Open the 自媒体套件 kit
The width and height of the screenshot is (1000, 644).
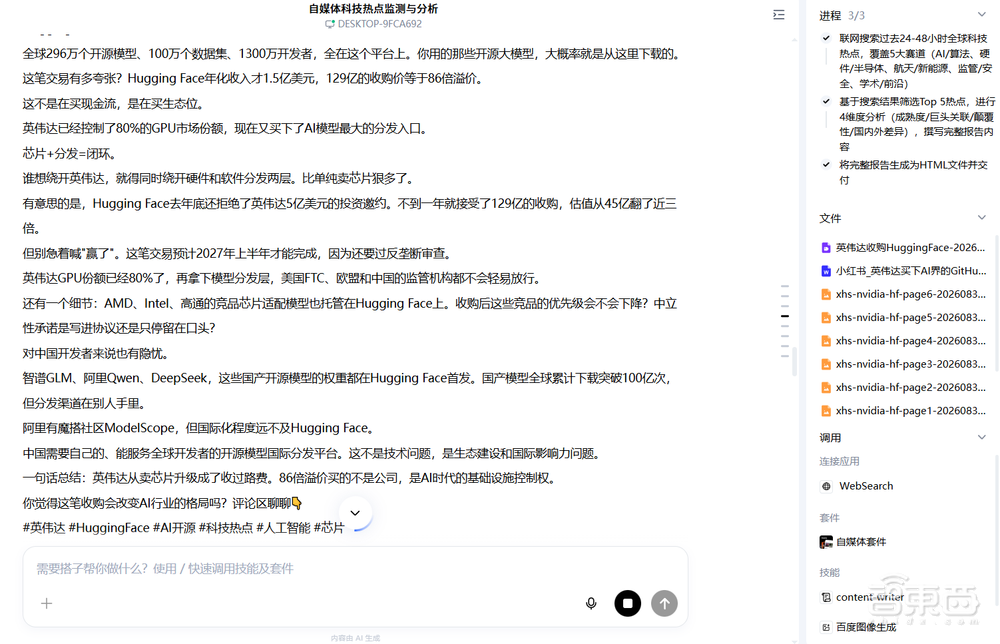[853, 542]
